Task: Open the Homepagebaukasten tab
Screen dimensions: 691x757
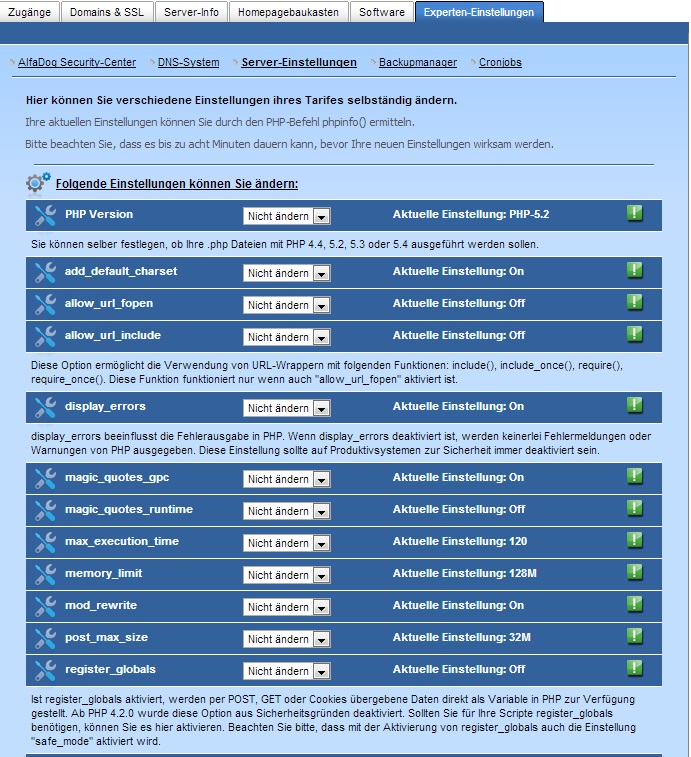Action: pyautogui.click(x=288, y=12)
